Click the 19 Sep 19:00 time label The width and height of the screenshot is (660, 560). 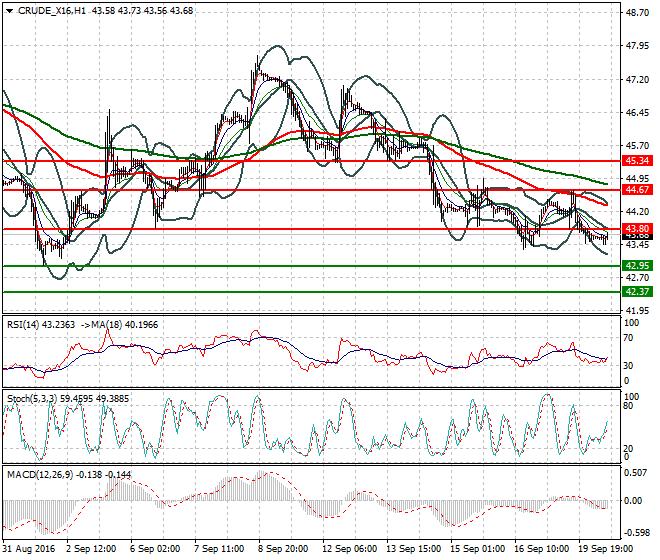coord(605,549)
